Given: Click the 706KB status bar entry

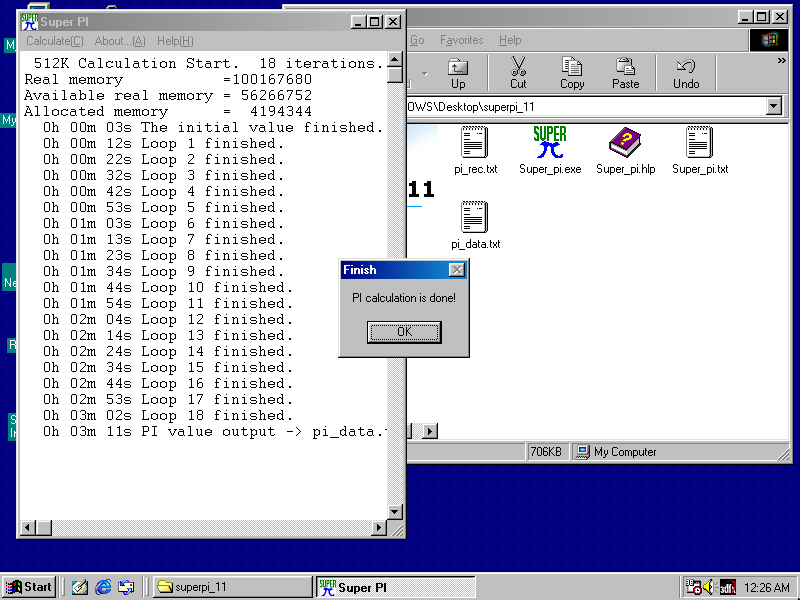Looking at the screenshot, I should click(546, 452).
